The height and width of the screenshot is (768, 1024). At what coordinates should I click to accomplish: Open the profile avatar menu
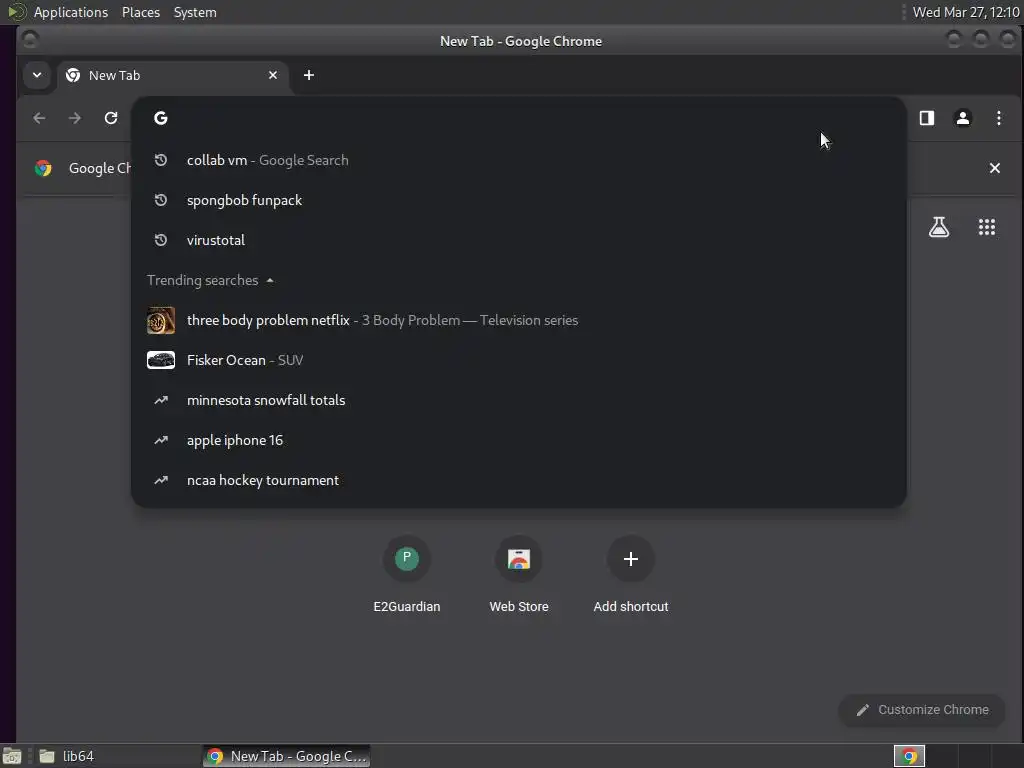(x=963, y=118)
